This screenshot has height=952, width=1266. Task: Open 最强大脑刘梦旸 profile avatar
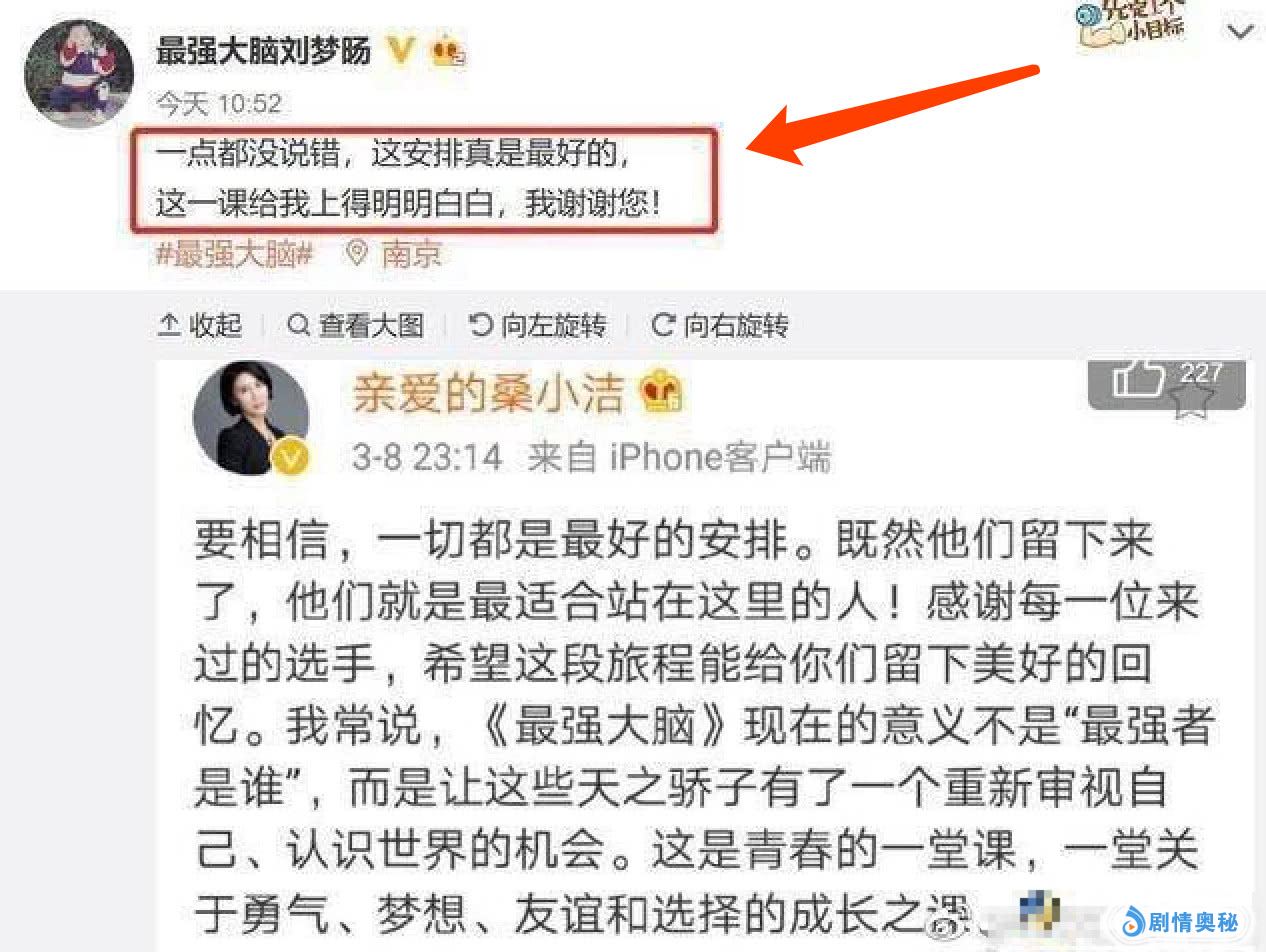79,75
